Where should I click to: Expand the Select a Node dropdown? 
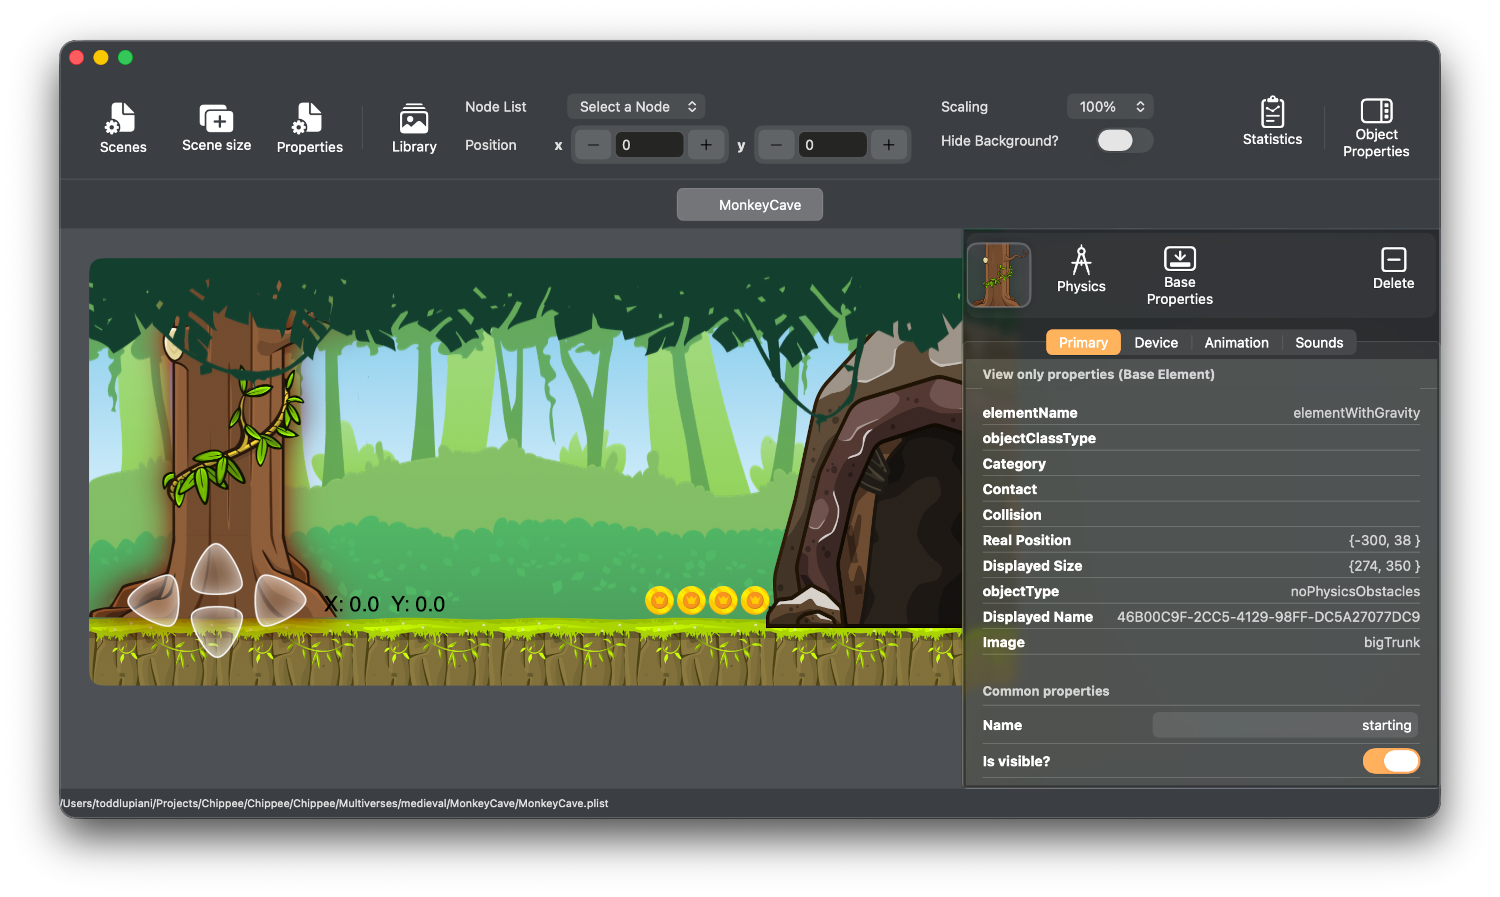pos(636,107)
